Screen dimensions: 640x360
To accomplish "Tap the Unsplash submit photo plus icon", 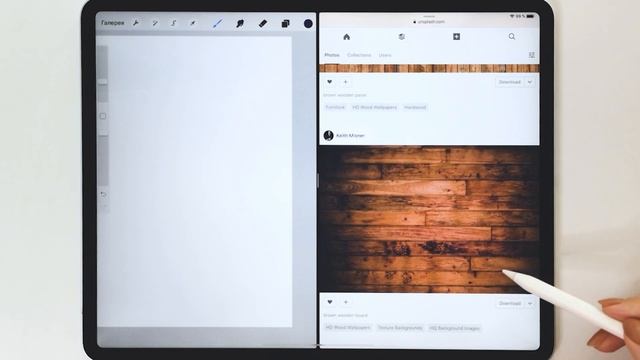I will (456, 37).
